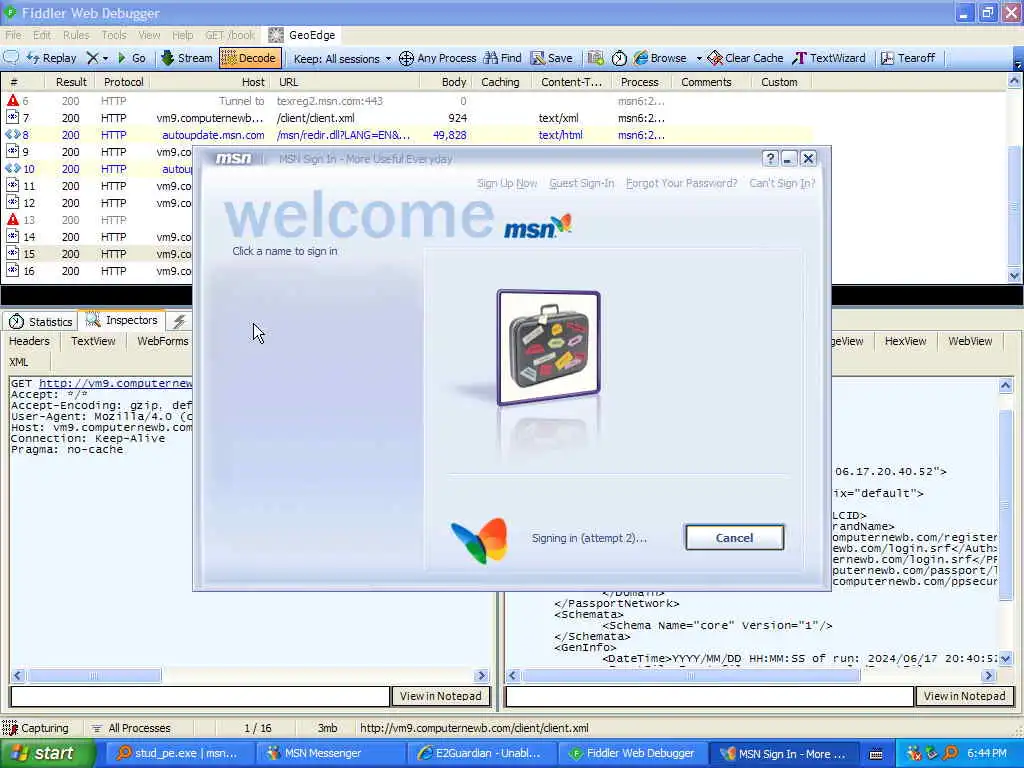Select the warning icon of session 13

tap(12, 219)
